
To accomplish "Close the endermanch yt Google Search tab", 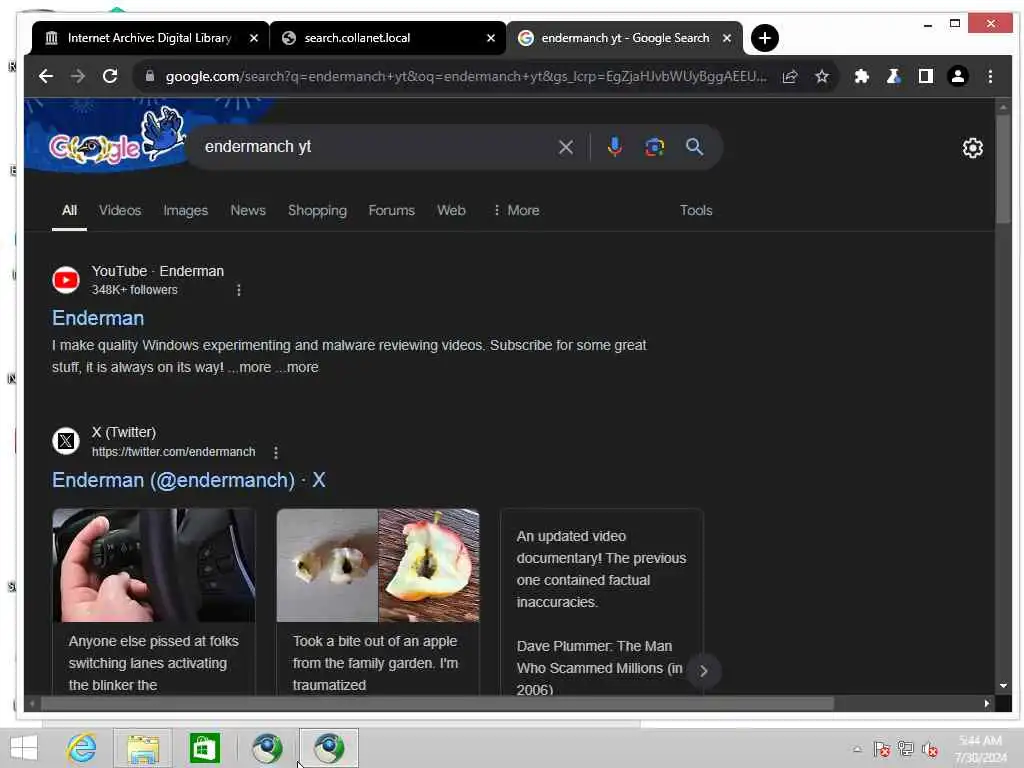I will click(727, 38).
